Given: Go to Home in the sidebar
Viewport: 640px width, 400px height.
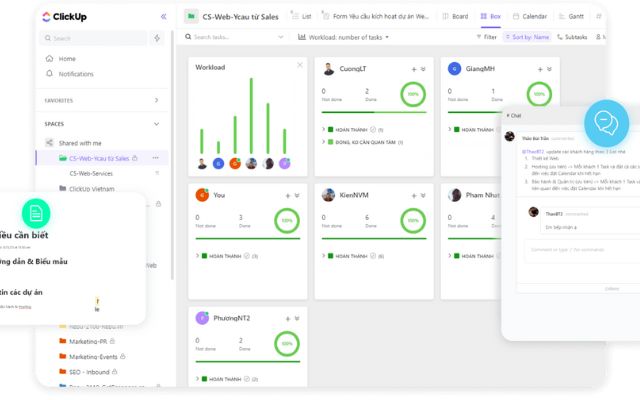Looking at the screenshot, I should [x=66, y=59].
